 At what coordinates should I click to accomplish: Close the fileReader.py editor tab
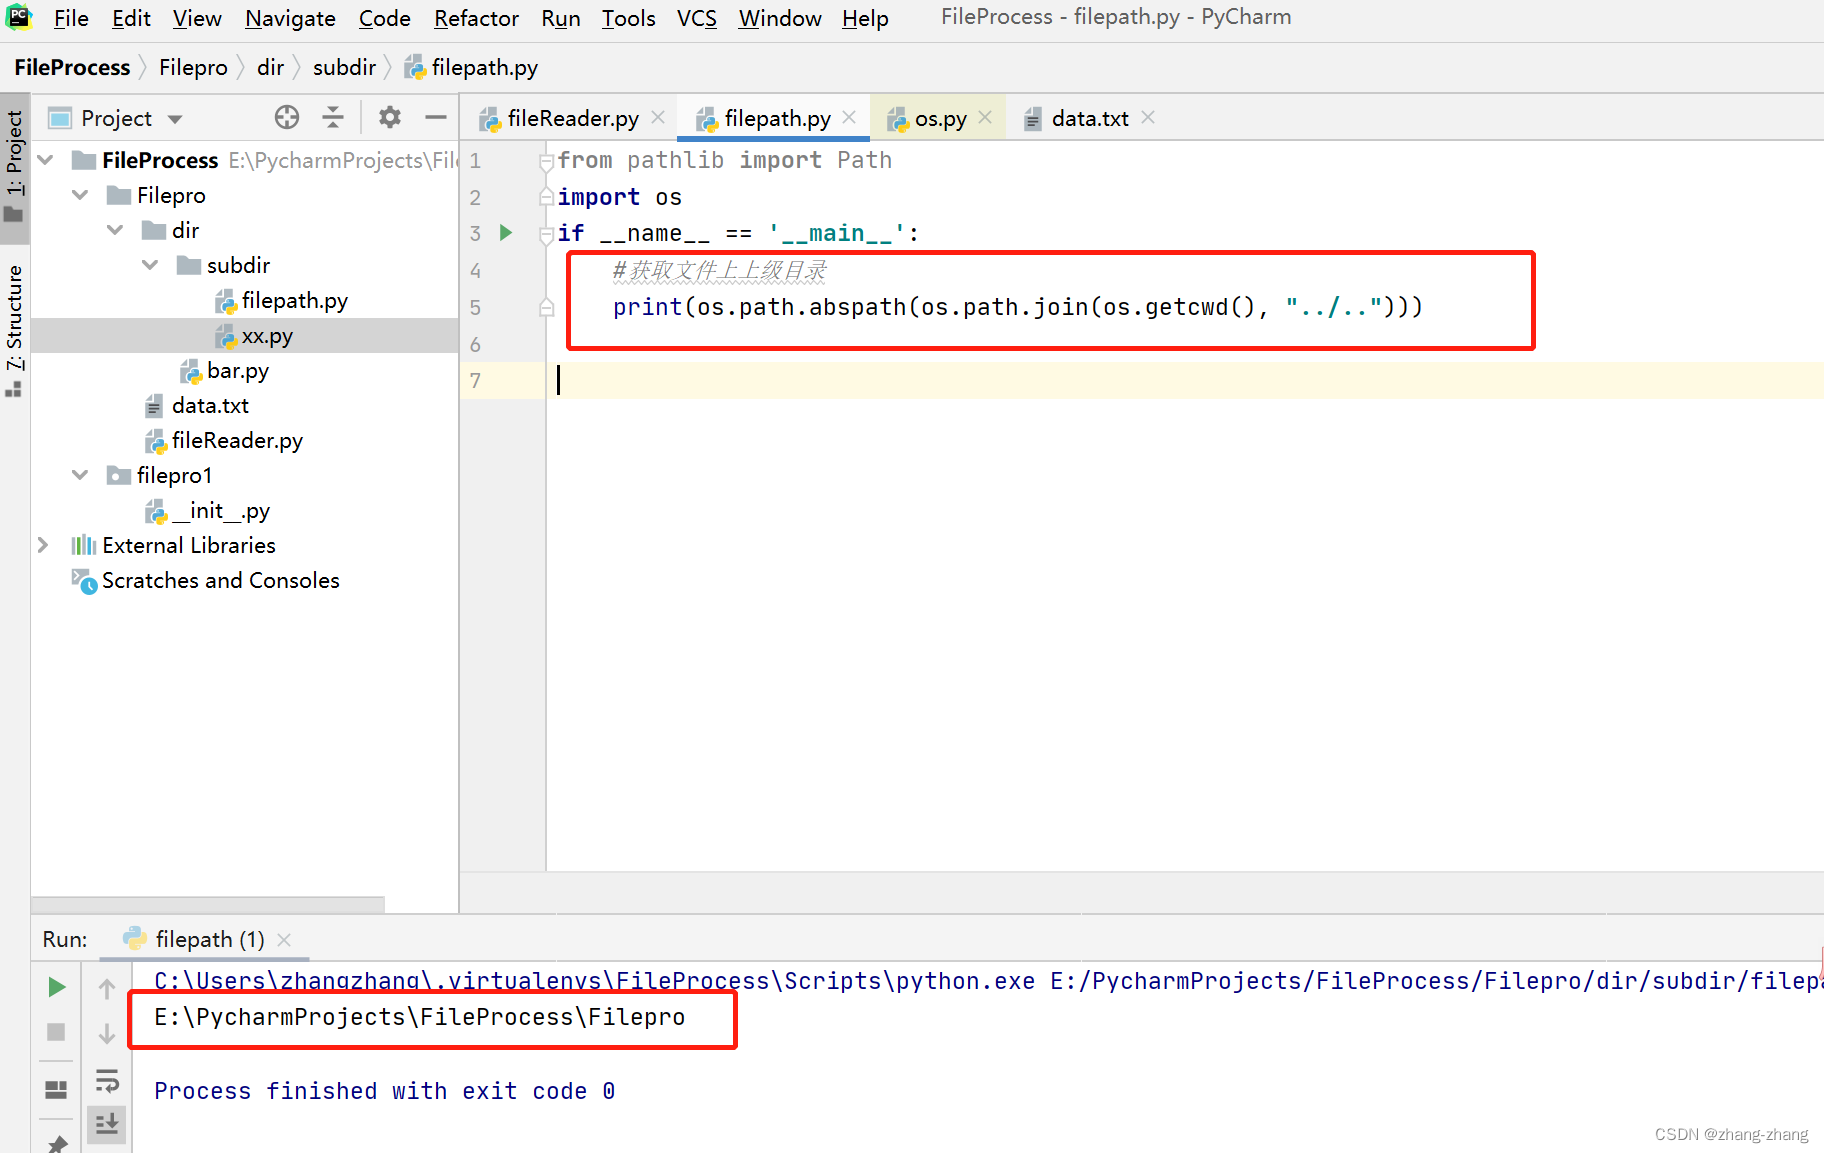coord(658,117)
